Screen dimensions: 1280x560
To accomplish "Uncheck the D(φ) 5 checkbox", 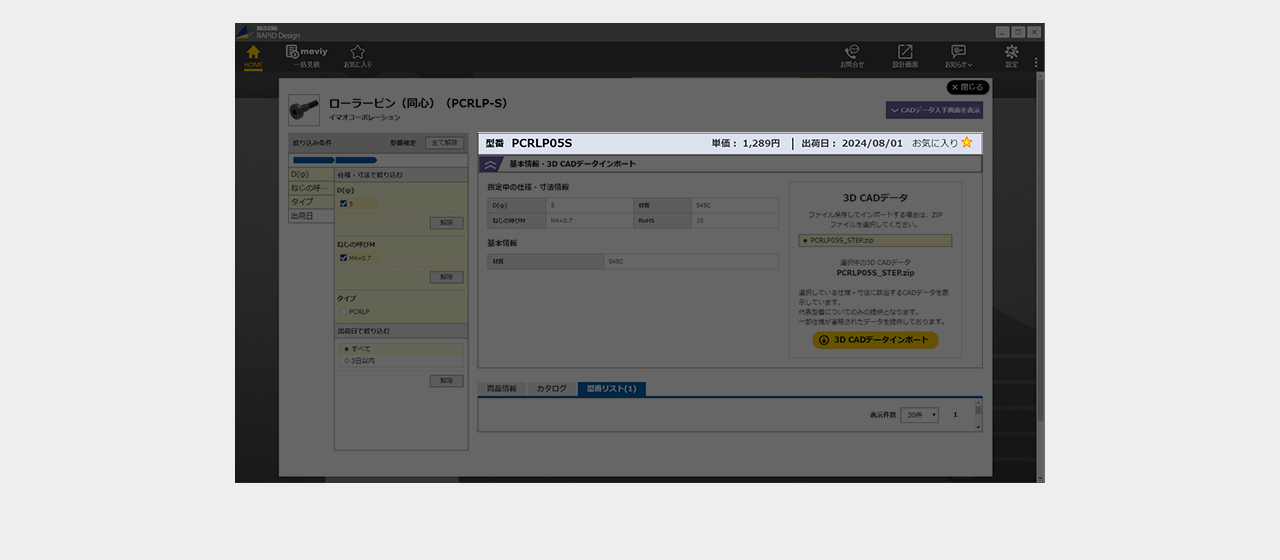I will click(x=343, y=204).
